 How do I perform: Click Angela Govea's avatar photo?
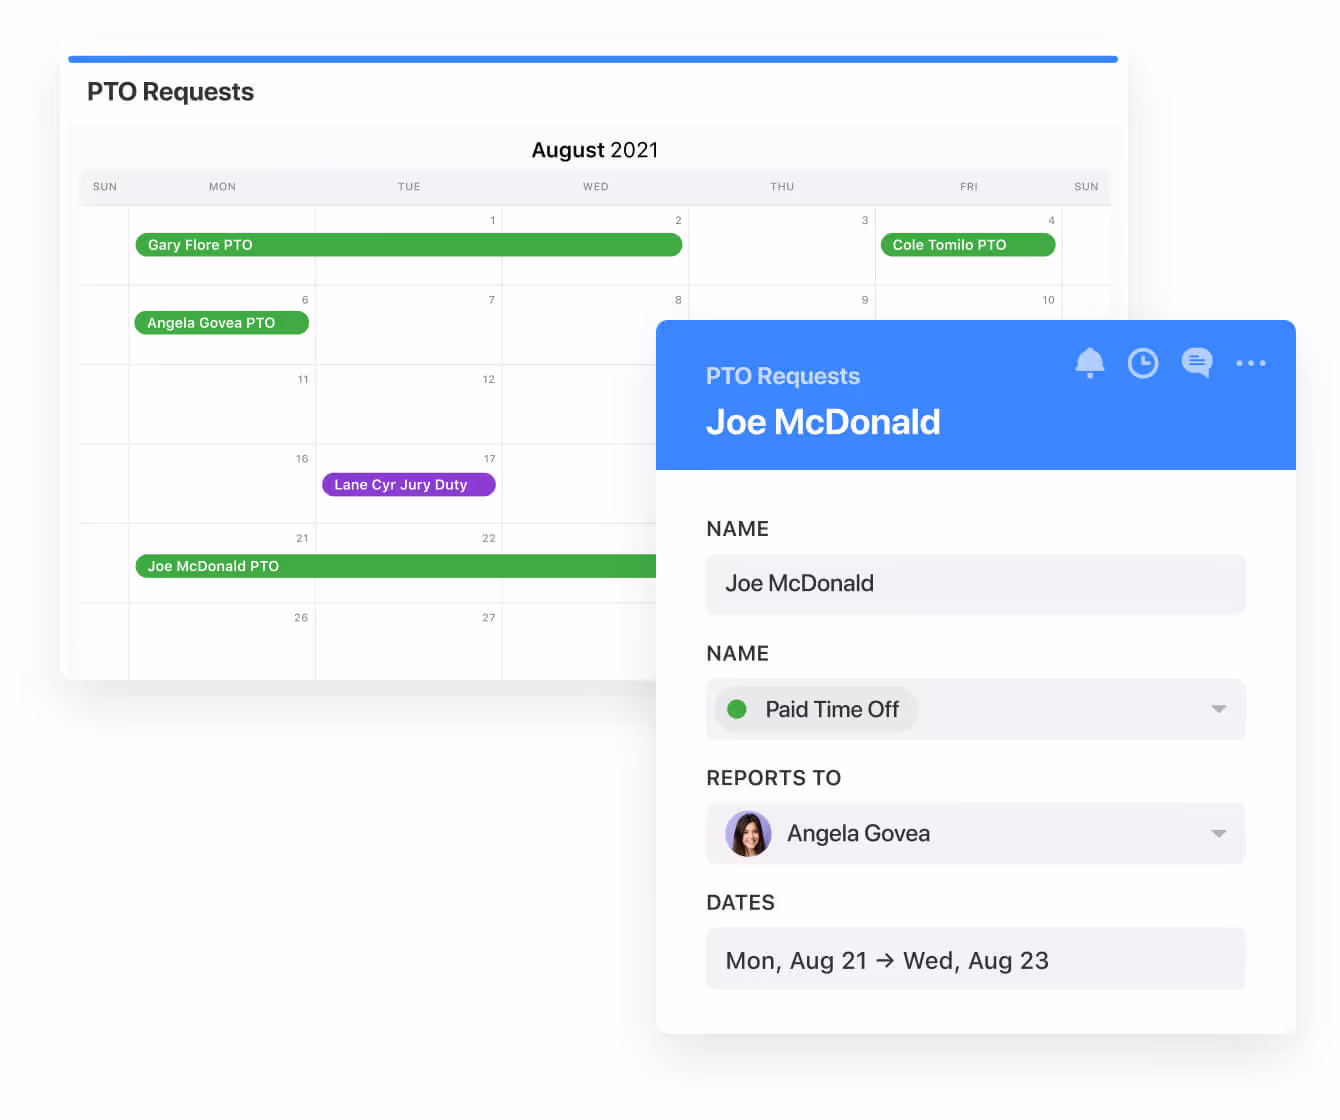[748, 834]
